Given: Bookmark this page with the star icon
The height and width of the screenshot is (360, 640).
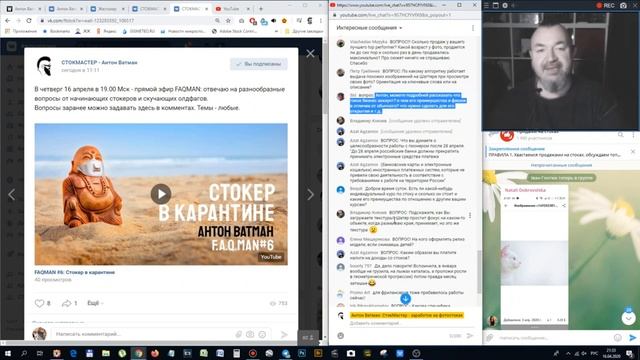Looking at the screenshot, I should (228, 20).
